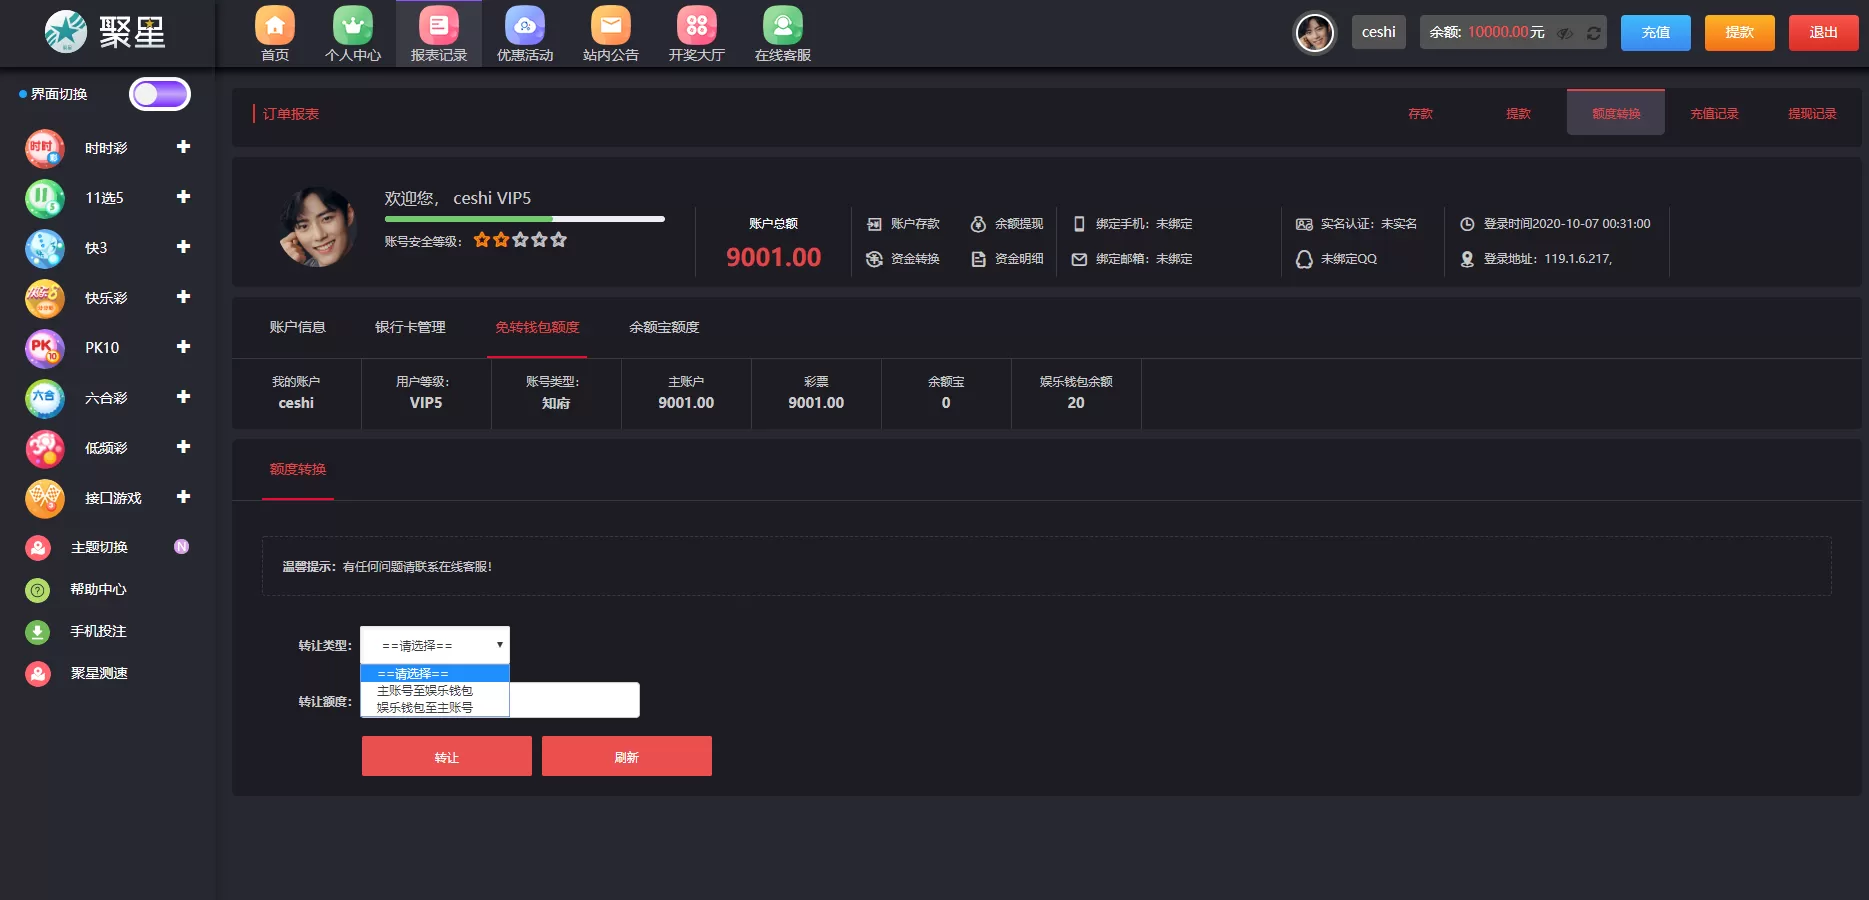This screenshot has width=1869, height=900.
Task: Open 站内公告 mail icon
Action: pos(610,26)
